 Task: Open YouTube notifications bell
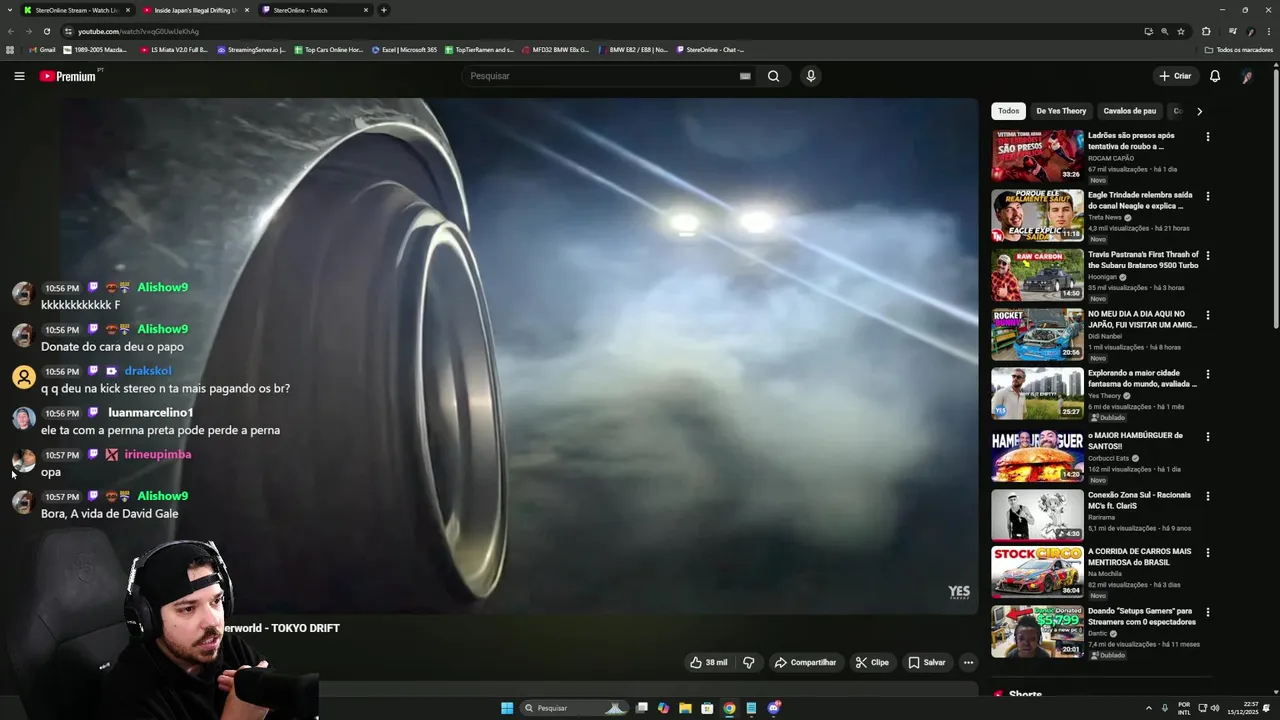click(1215, 76)
